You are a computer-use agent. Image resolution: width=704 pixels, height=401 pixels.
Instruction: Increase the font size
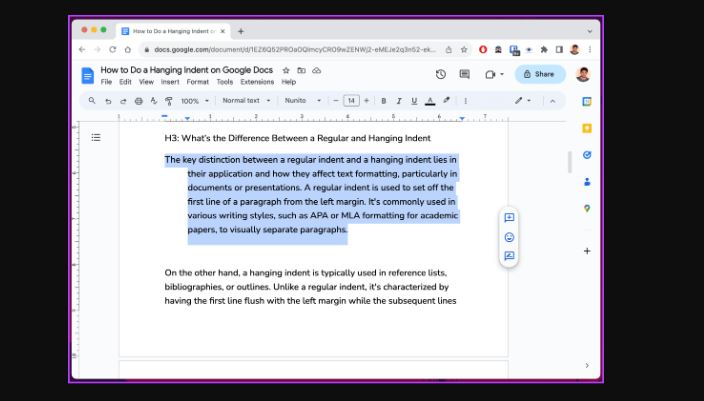click(x=366, y=101)
